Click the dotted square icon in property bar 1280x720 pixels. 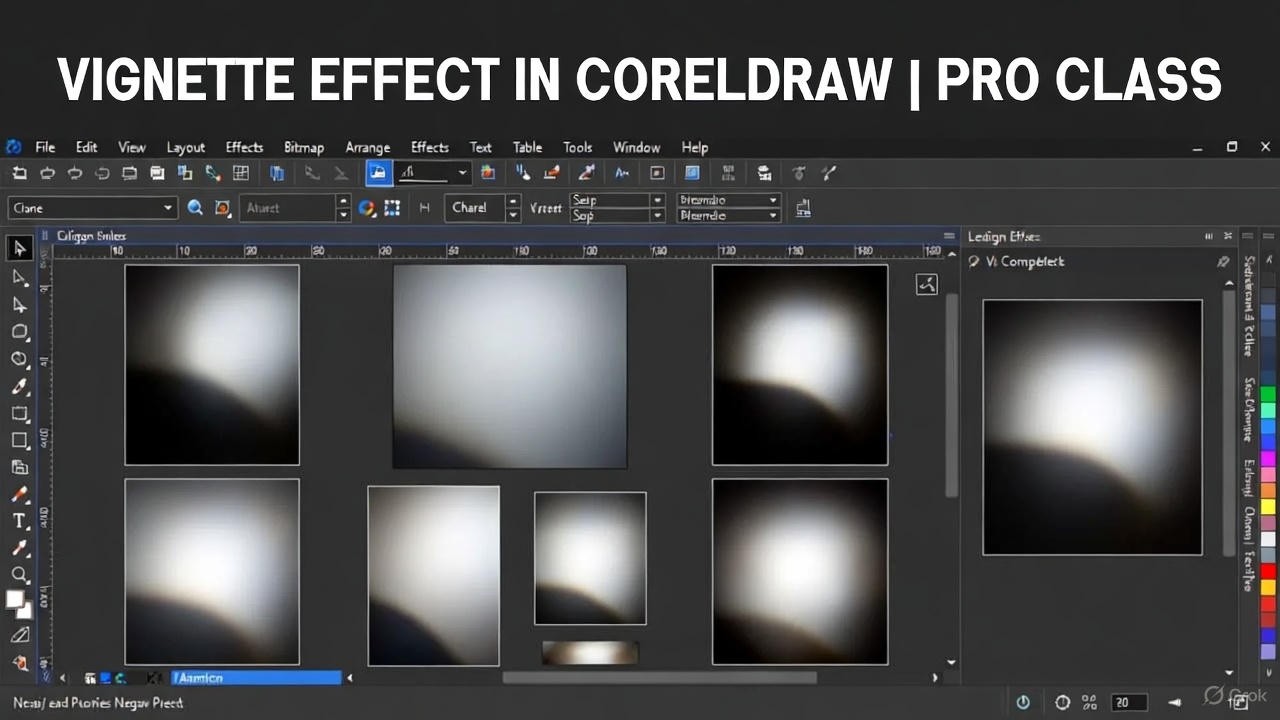click(392, 208)
